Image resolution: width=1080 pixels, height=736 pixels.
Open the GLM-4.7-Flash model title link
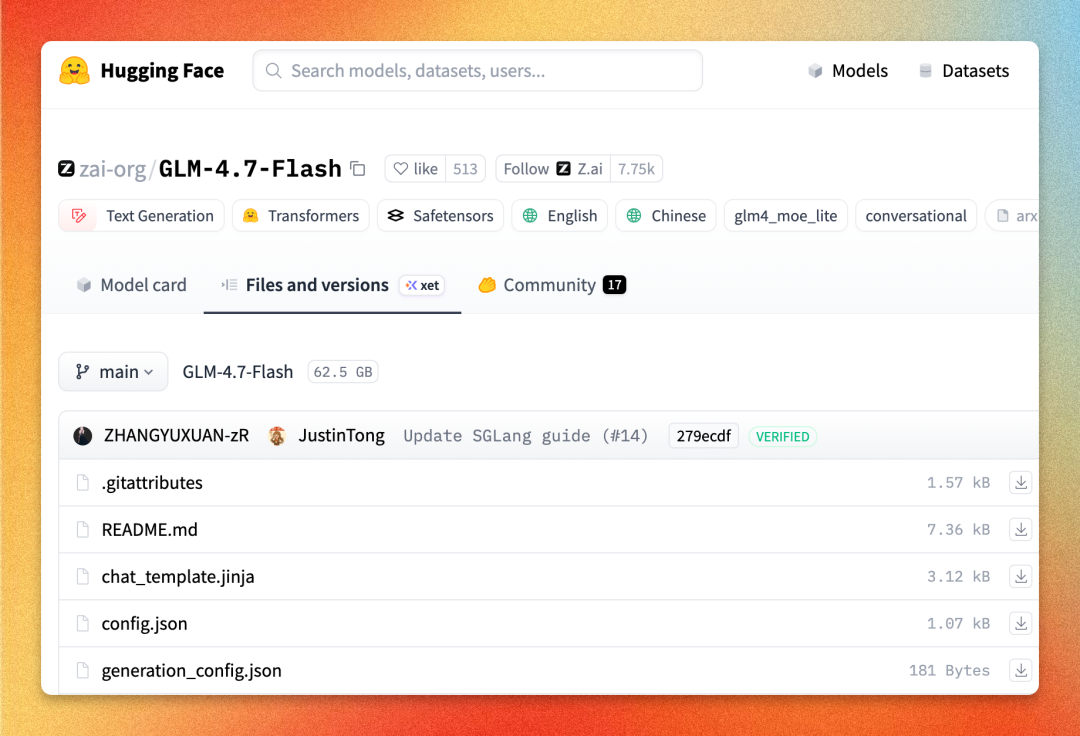(x=250, y=169)
